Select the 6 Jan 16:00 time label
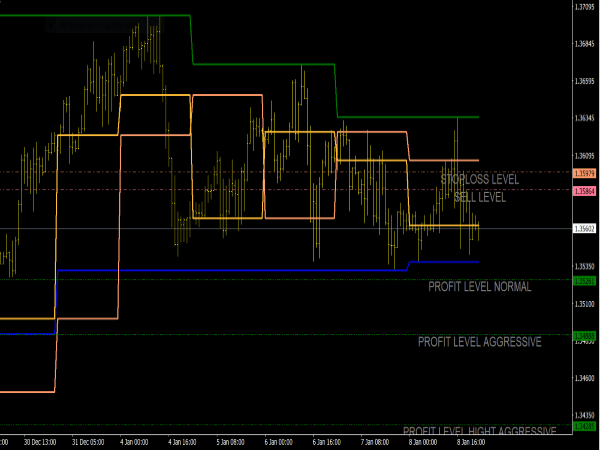Image resolution: width=600 pixels, height=450 pixels. 326,441
